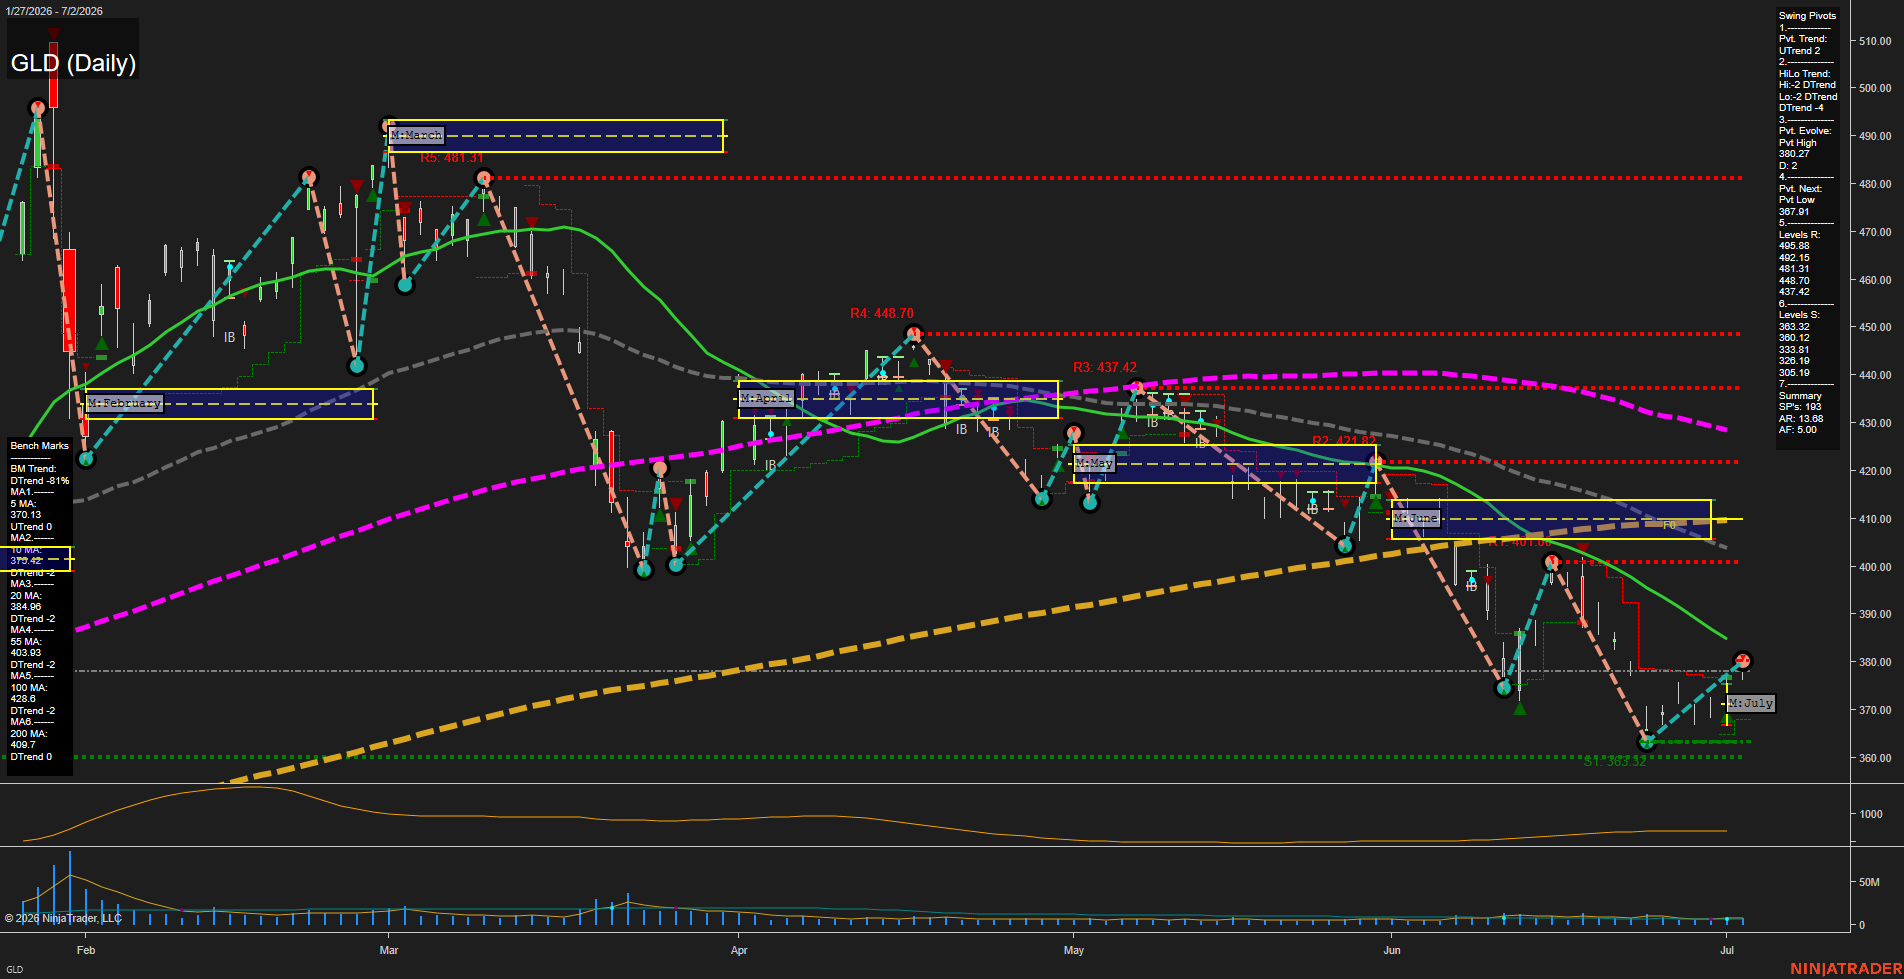Viewport: 1904px width, 979px height.
Task: Click the swing pivot high marker at 437.42
Action: click(1136, 387)
